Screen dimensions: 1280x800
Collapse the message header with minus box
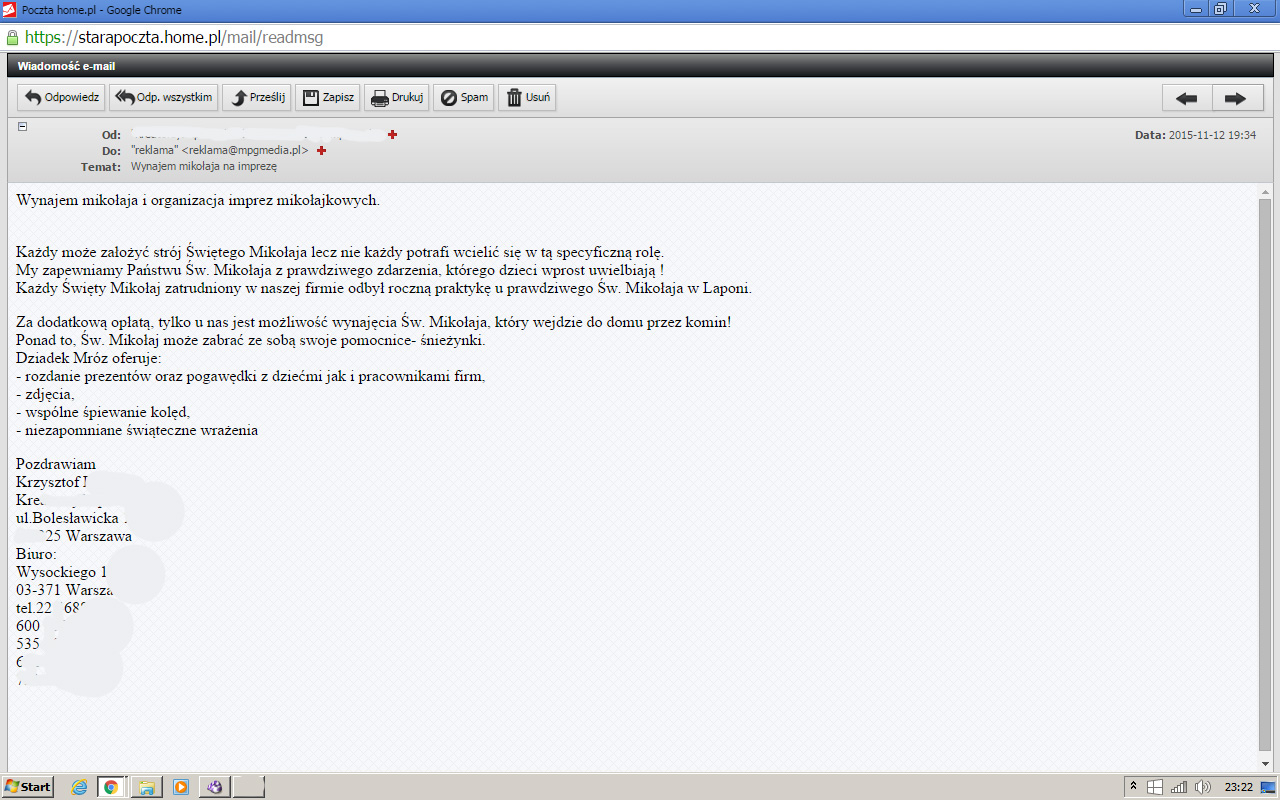22,126
